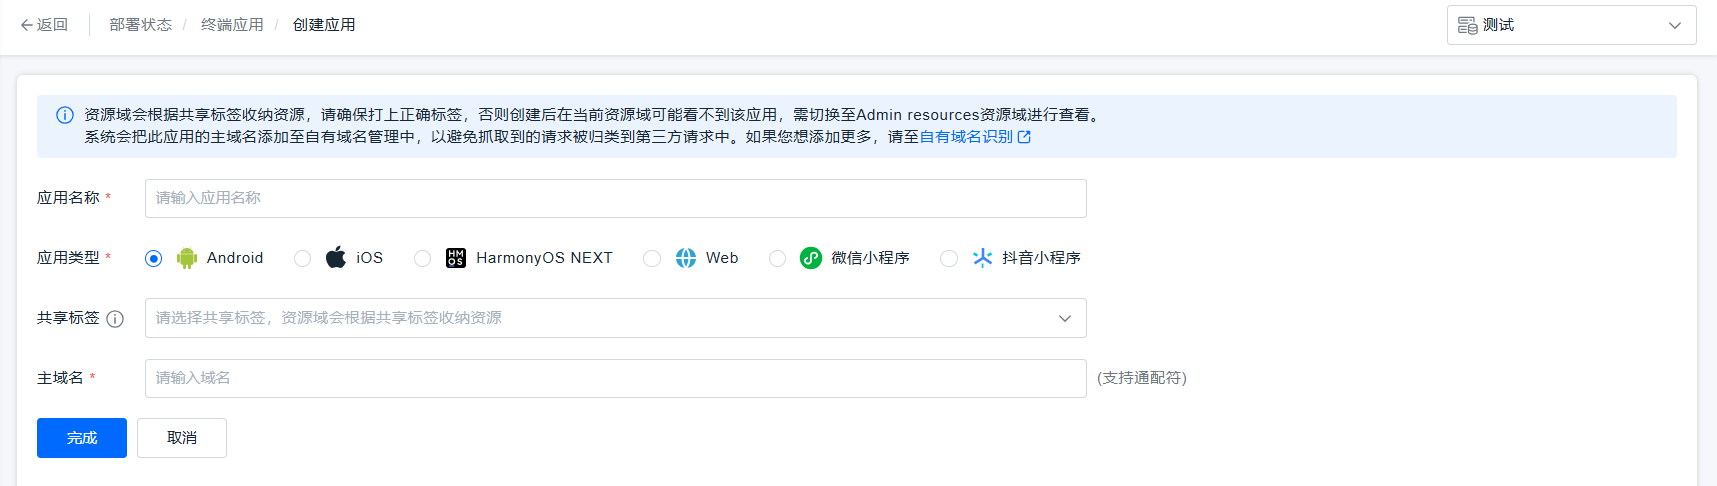
Task: Go to 部署状态 breadcrumb
Action: [140, 25]
